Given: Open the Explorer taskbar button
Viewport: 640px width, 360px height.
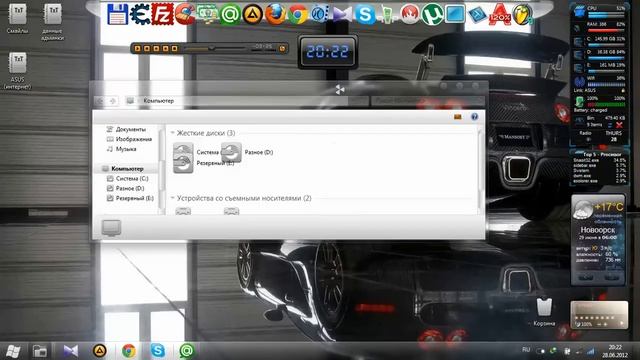Looking at the screenshot, I should (40, 351).
